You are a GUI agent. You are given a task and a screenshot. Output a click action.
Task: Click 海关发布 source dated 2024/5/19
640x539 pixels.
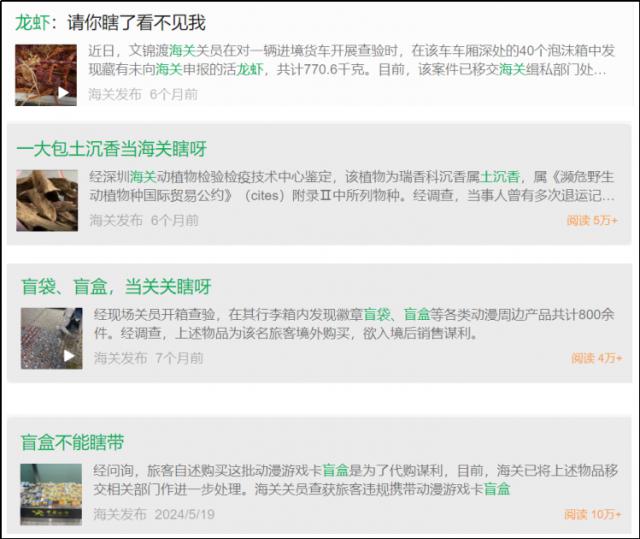coord(120,514)
